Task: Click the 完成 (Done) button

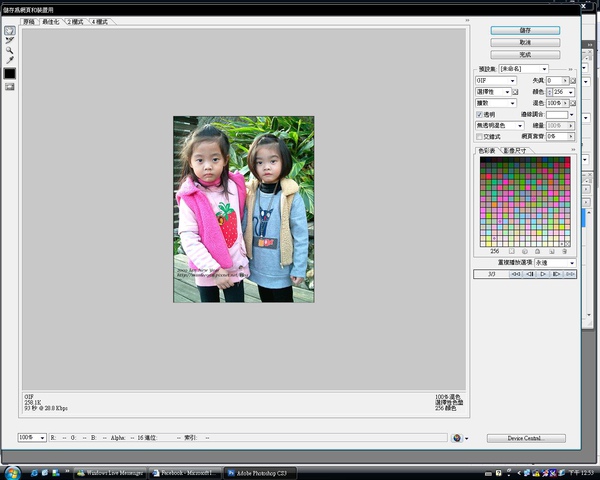Action: click(x=525, y=55)
